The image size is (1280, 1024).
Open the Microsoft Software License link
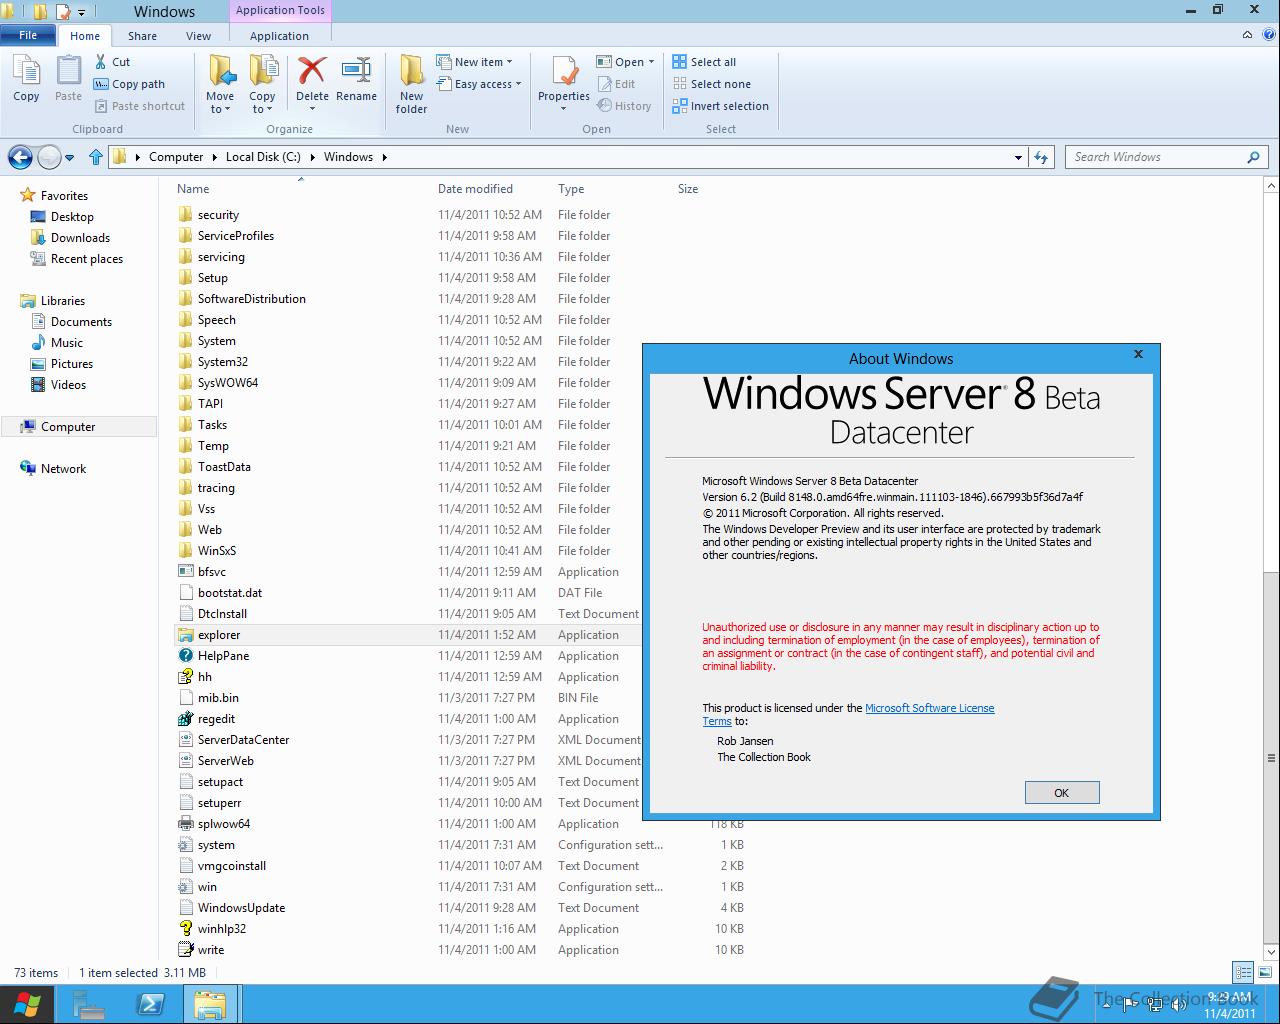coord(929,708)
